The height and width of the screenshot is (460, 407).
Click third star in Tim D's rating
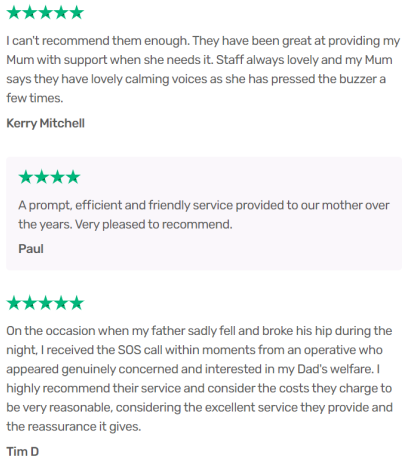45,303
